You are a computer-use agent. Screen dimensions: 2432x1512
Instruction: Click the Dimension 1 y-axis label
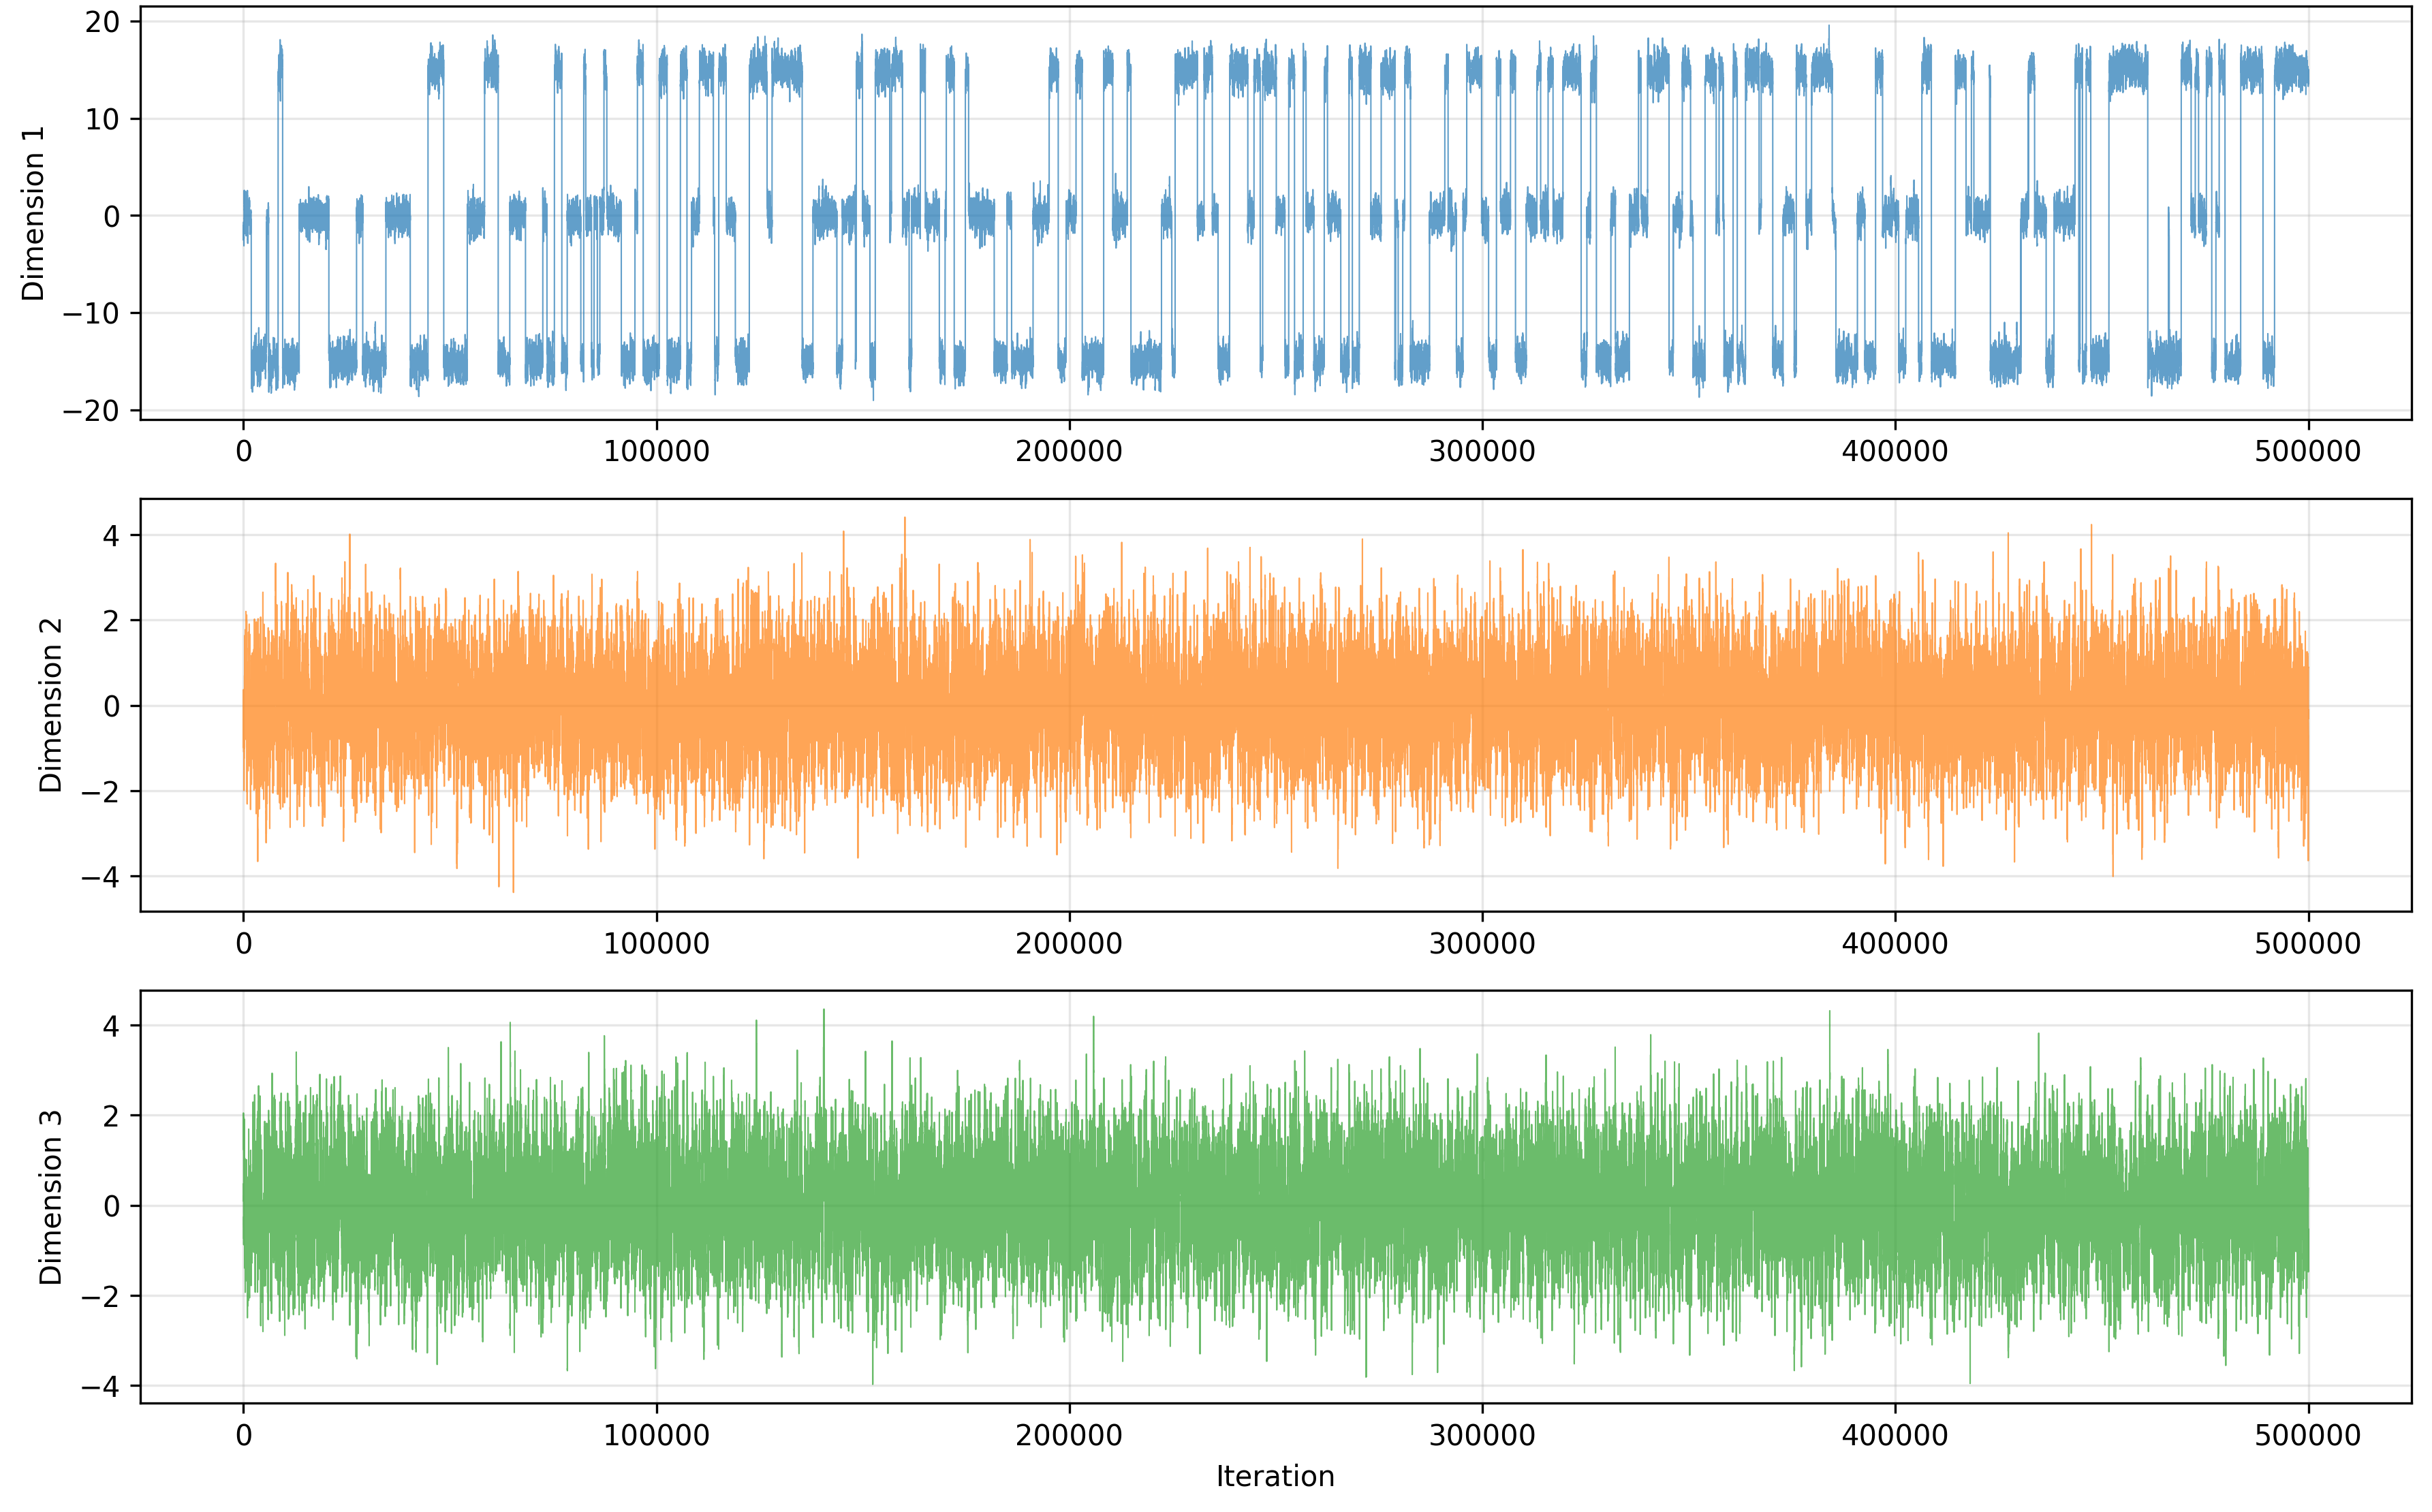pyautogui.click(x=34, y=213)
